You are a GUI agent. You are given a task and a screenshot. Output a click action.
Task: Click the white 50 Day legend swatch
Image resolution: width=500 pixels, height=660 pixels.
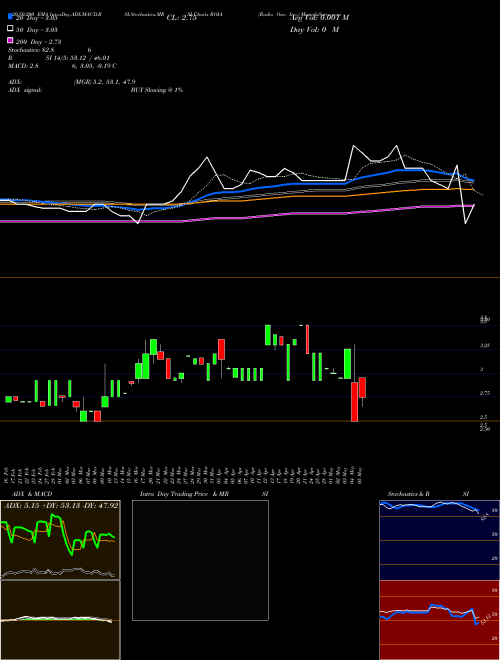tap(10, 29)
